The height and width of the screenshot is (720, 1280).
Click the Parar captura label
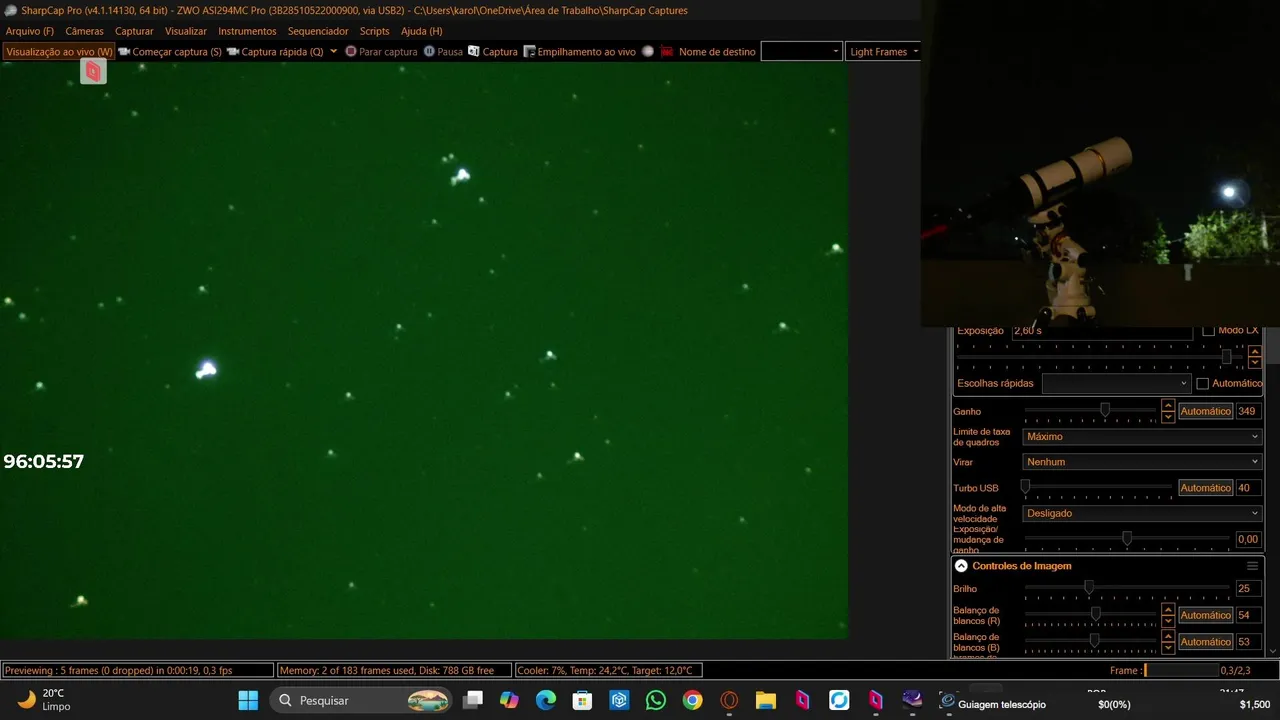coord(388,52)
